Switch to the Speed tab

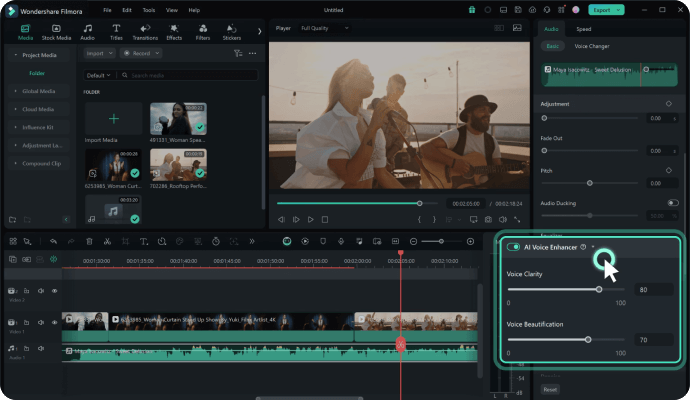583,30
